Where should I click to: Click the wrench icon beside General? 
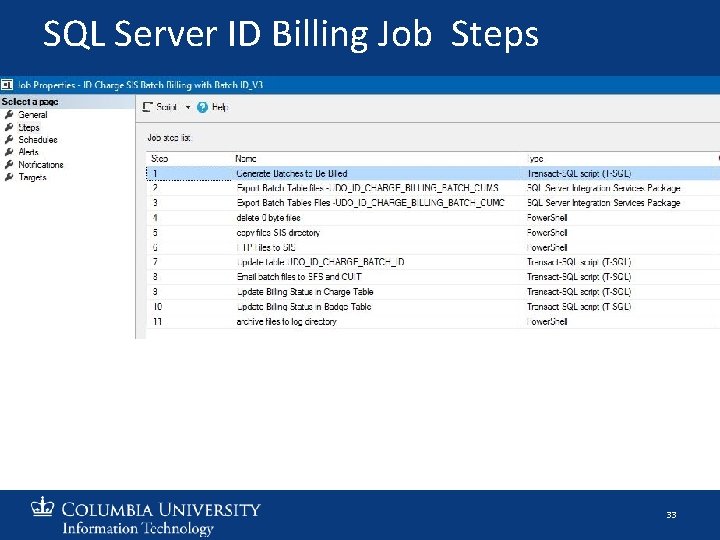pos(9,114)
